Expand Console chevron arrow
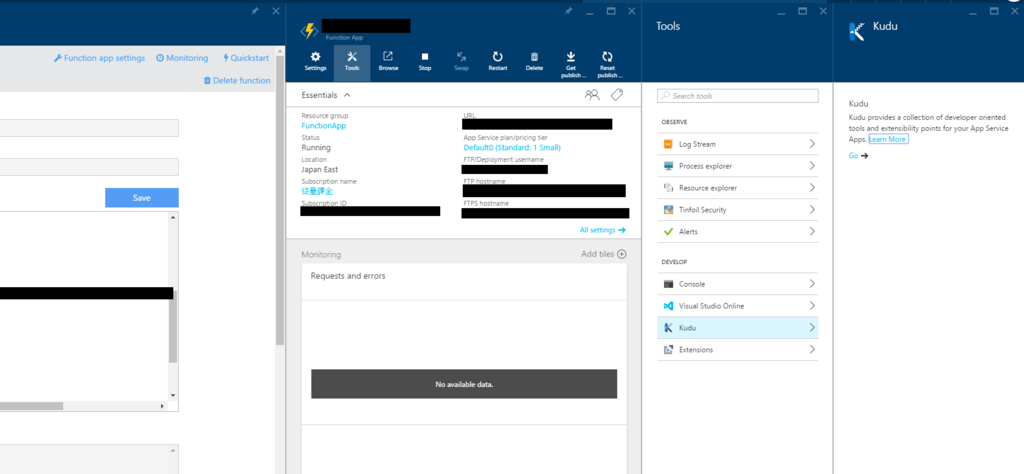This screenshot has width=1024, height=474. coord(812,284)
